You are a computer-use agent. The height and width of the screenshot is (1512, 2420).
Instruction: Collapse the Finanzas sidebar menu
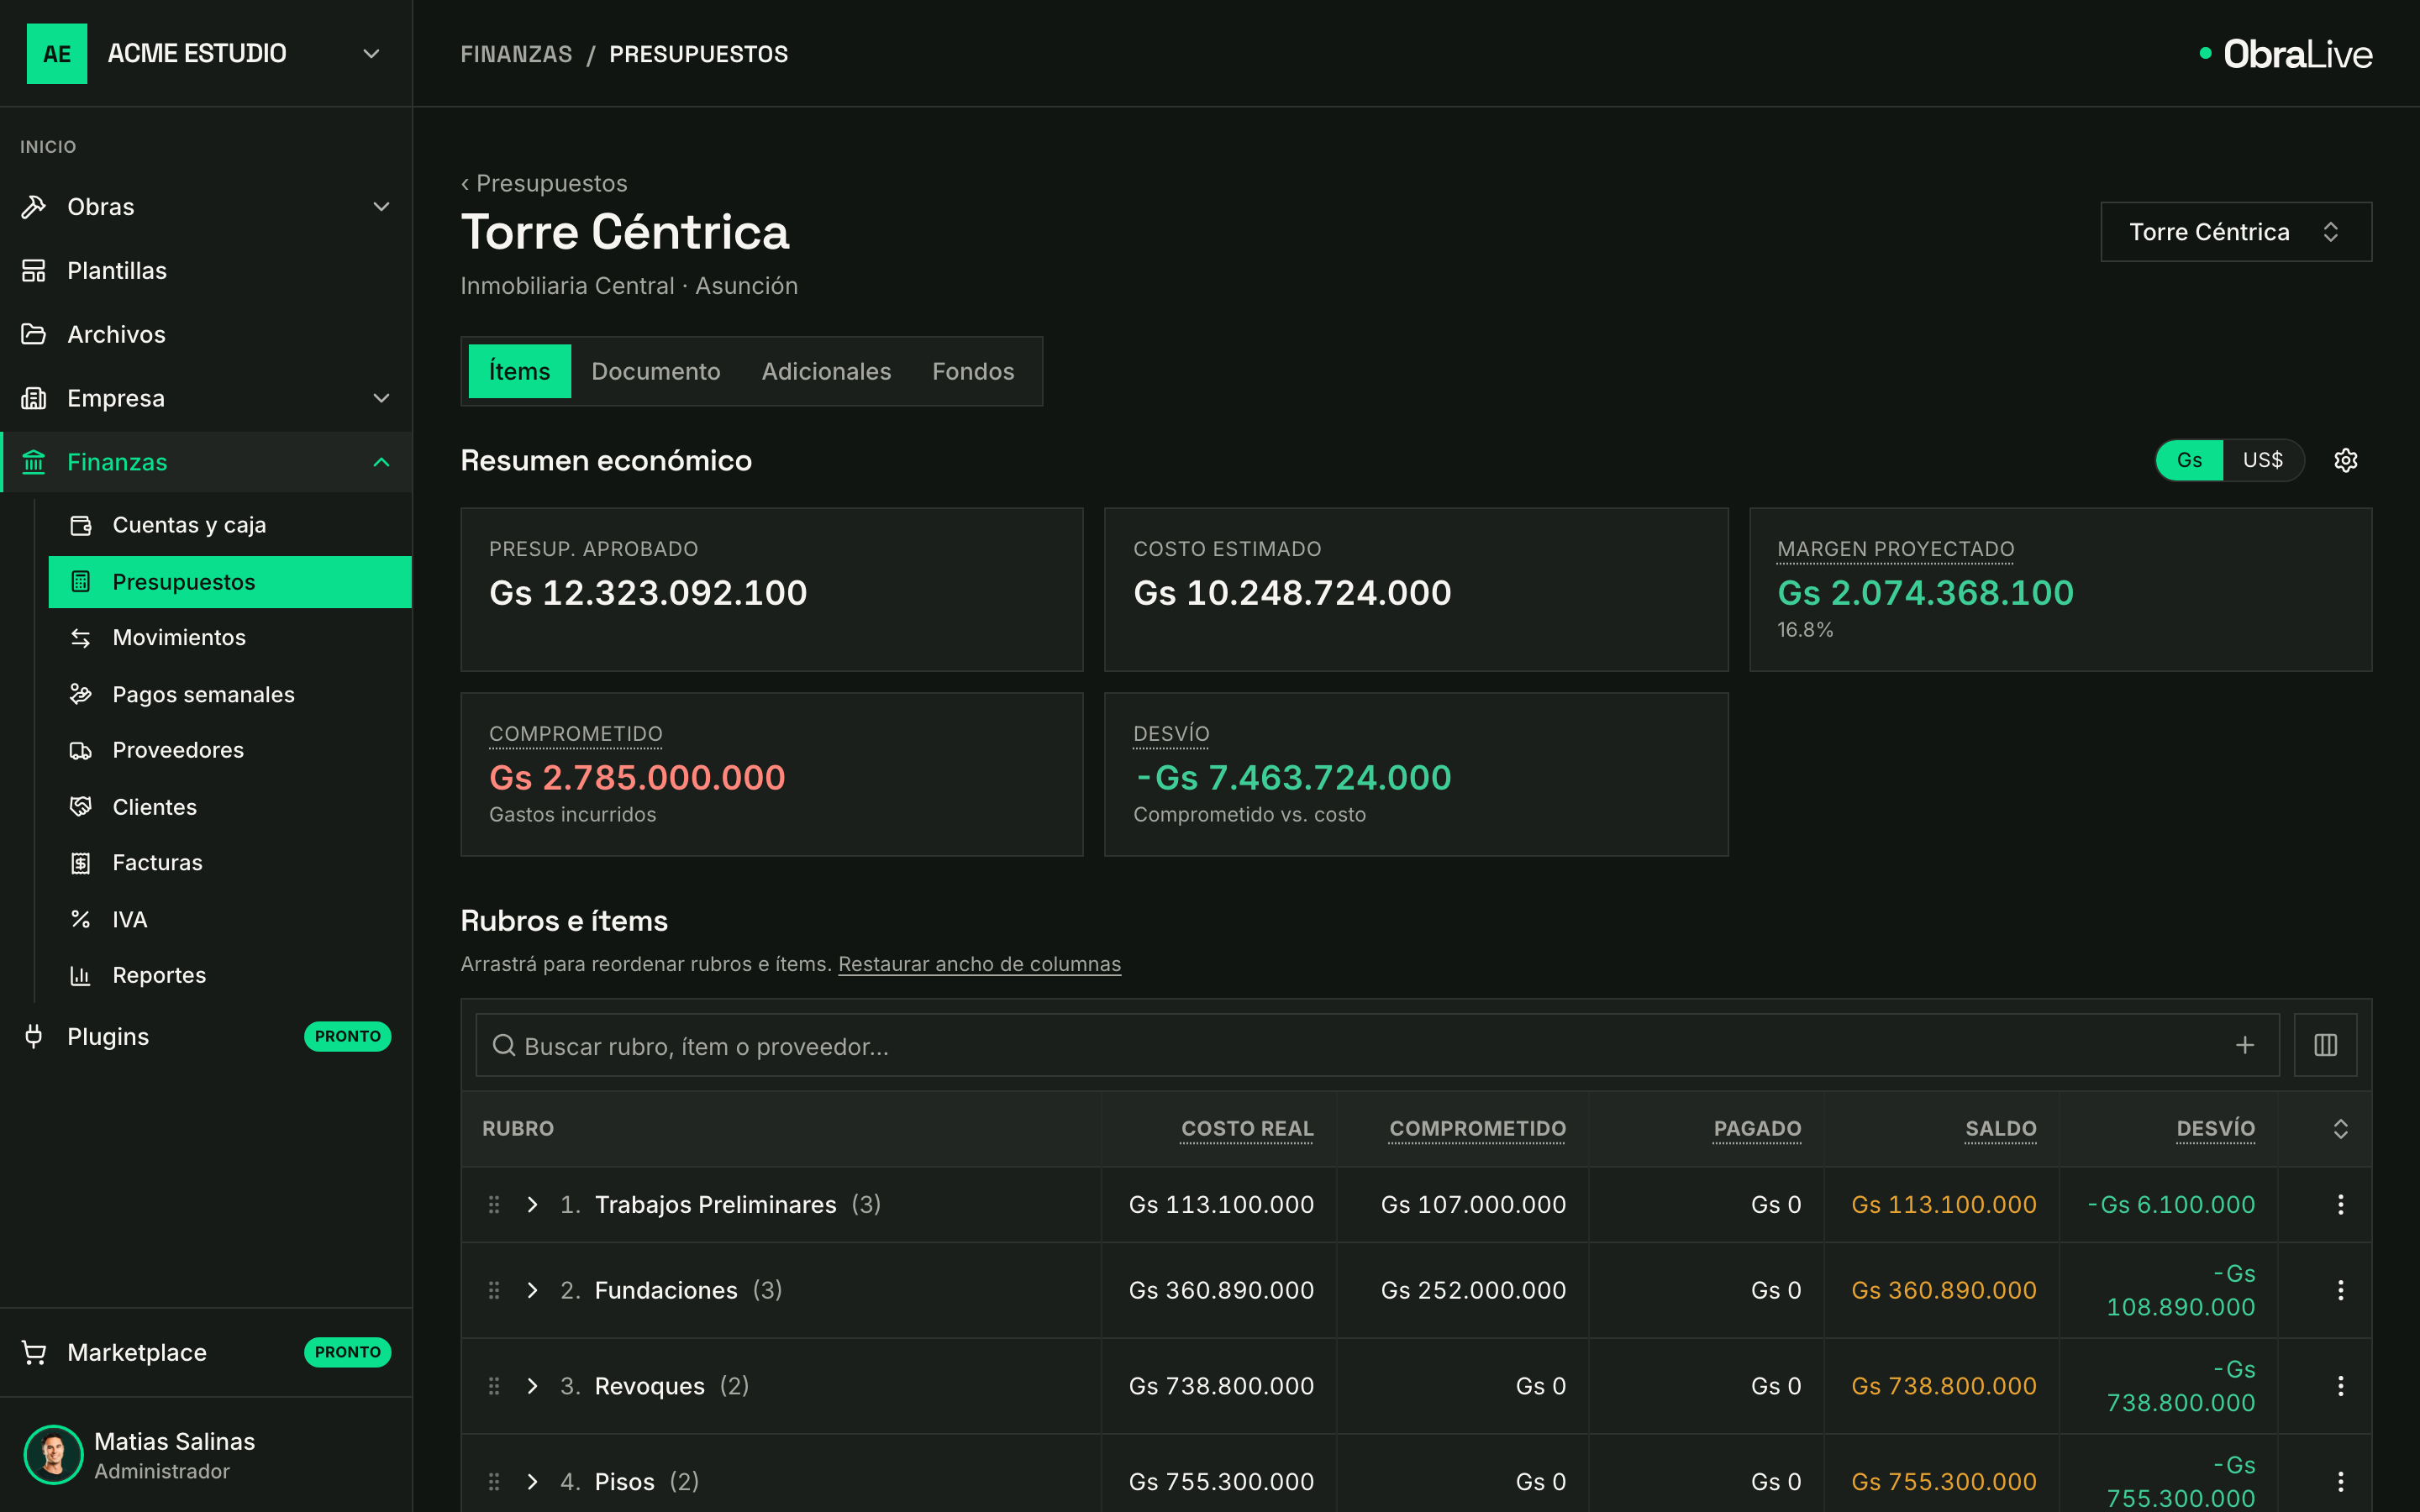tap(206, 462)
